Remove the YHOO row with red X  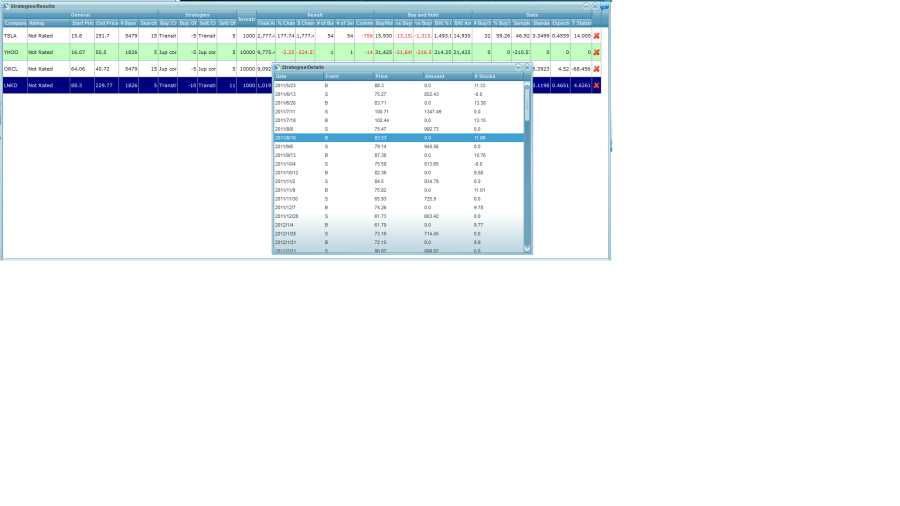click(597, 52)
